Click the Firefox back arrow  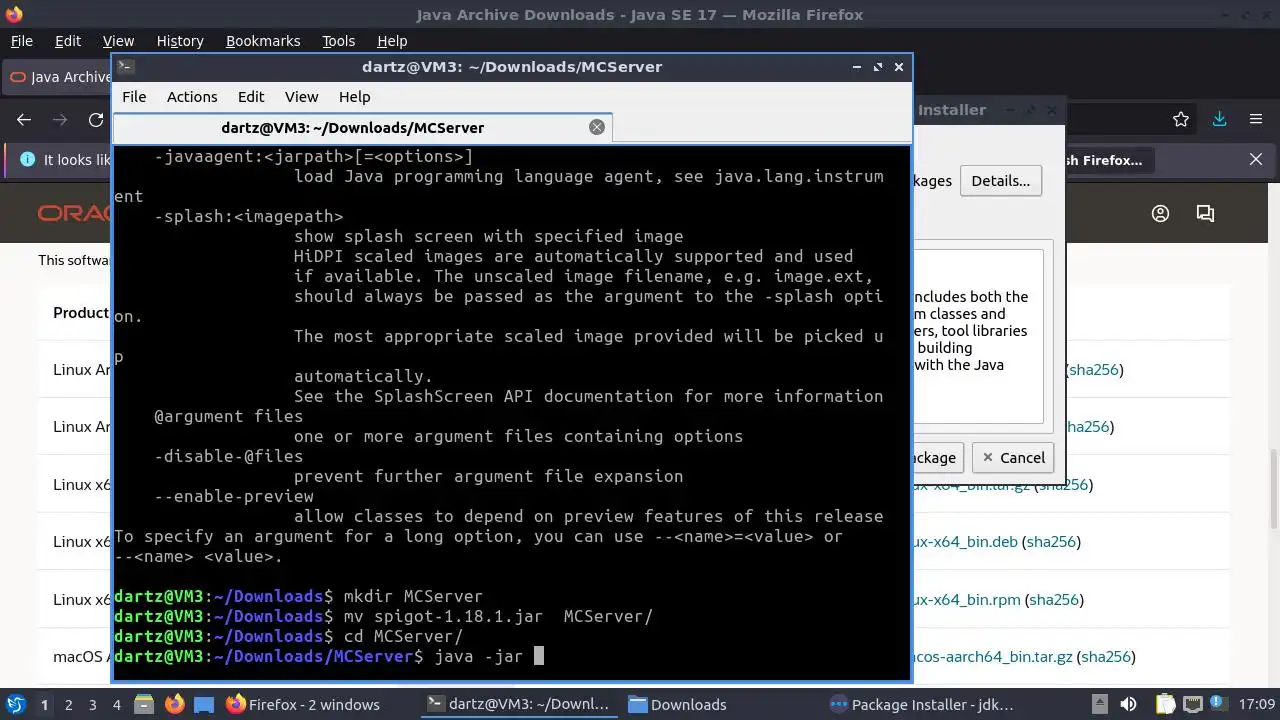coord(24,120)
